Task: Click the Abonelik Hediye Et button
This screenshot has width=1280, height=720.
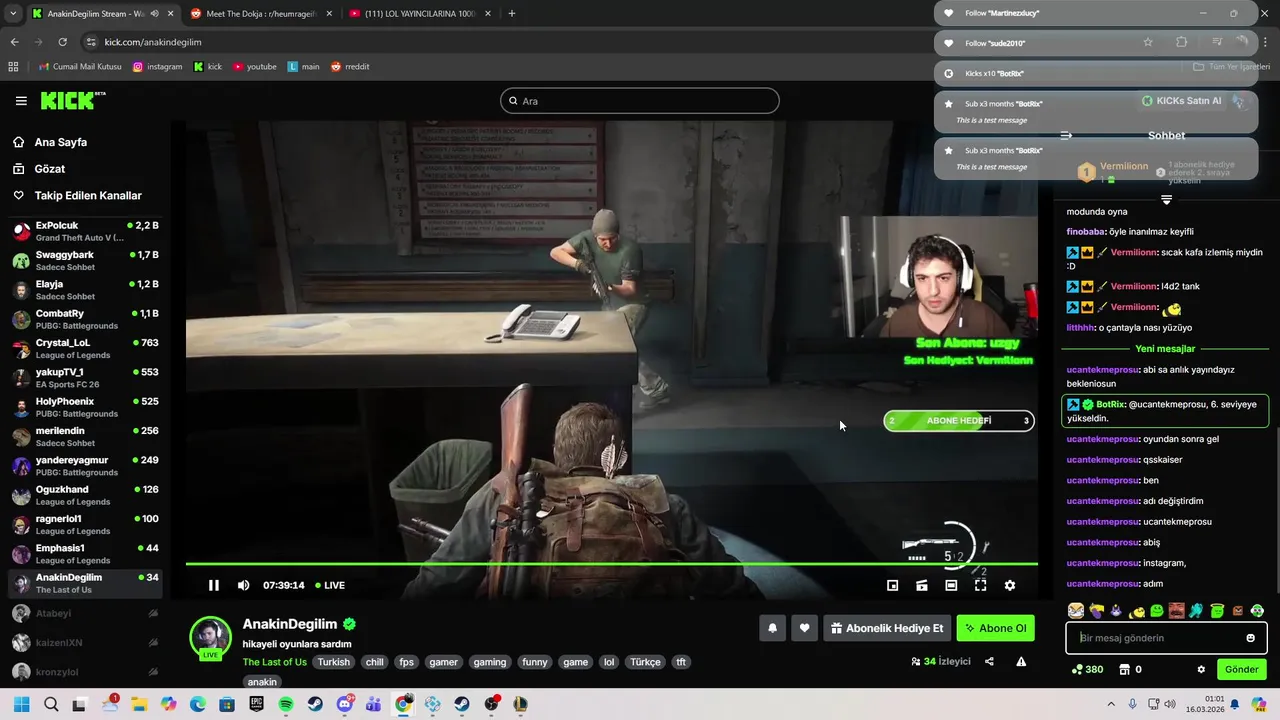Action: point(887,628)
